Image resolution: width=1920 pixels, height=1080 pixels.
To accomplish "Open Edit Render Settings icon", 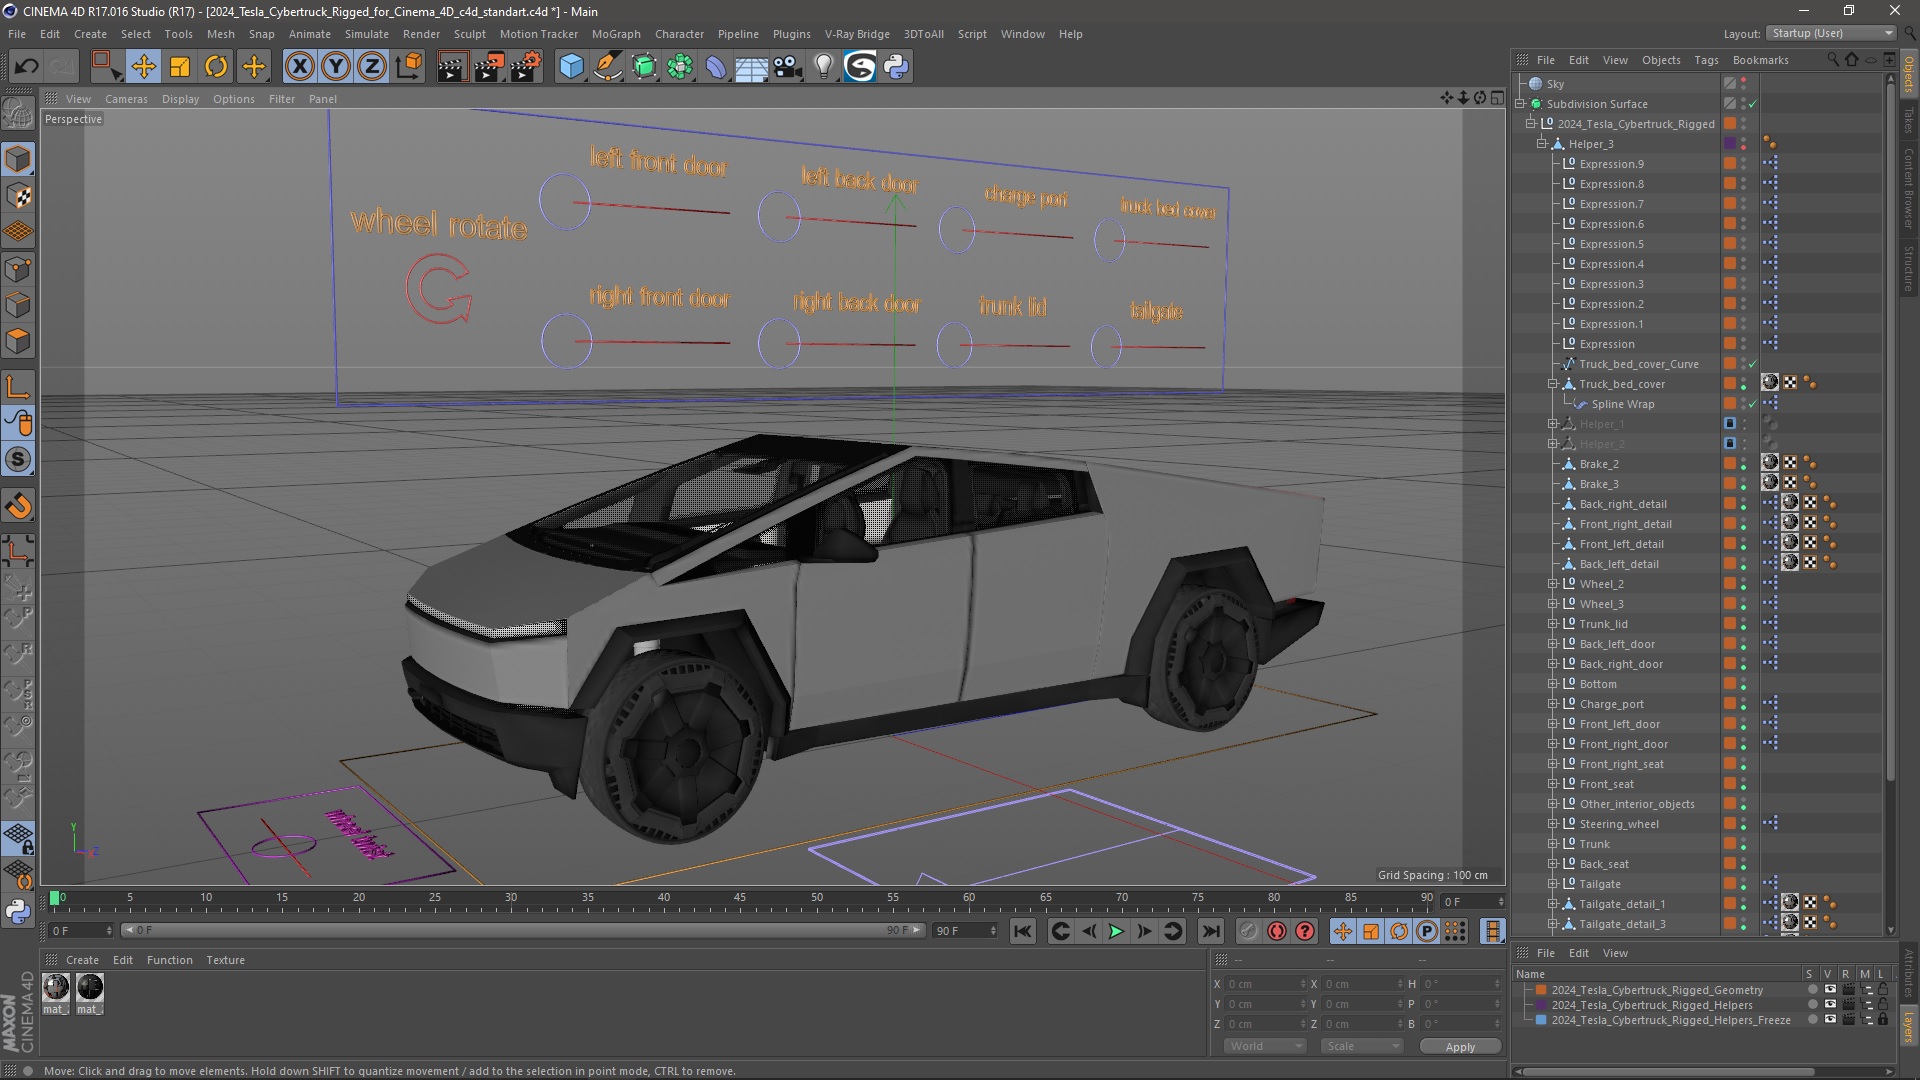I will tap(526, 67).
